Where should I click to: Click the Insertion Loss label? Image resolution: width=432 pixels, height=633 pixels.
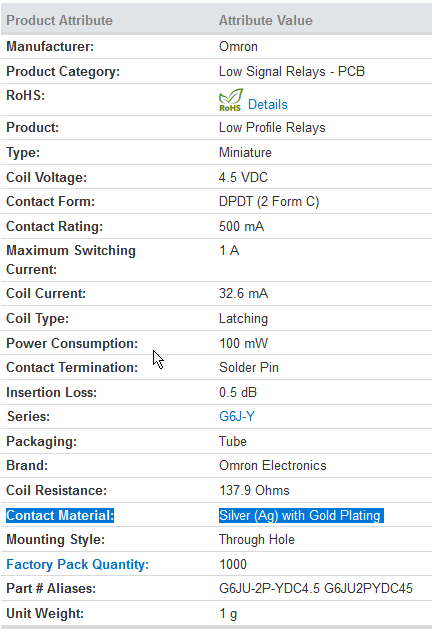point(52,392)
